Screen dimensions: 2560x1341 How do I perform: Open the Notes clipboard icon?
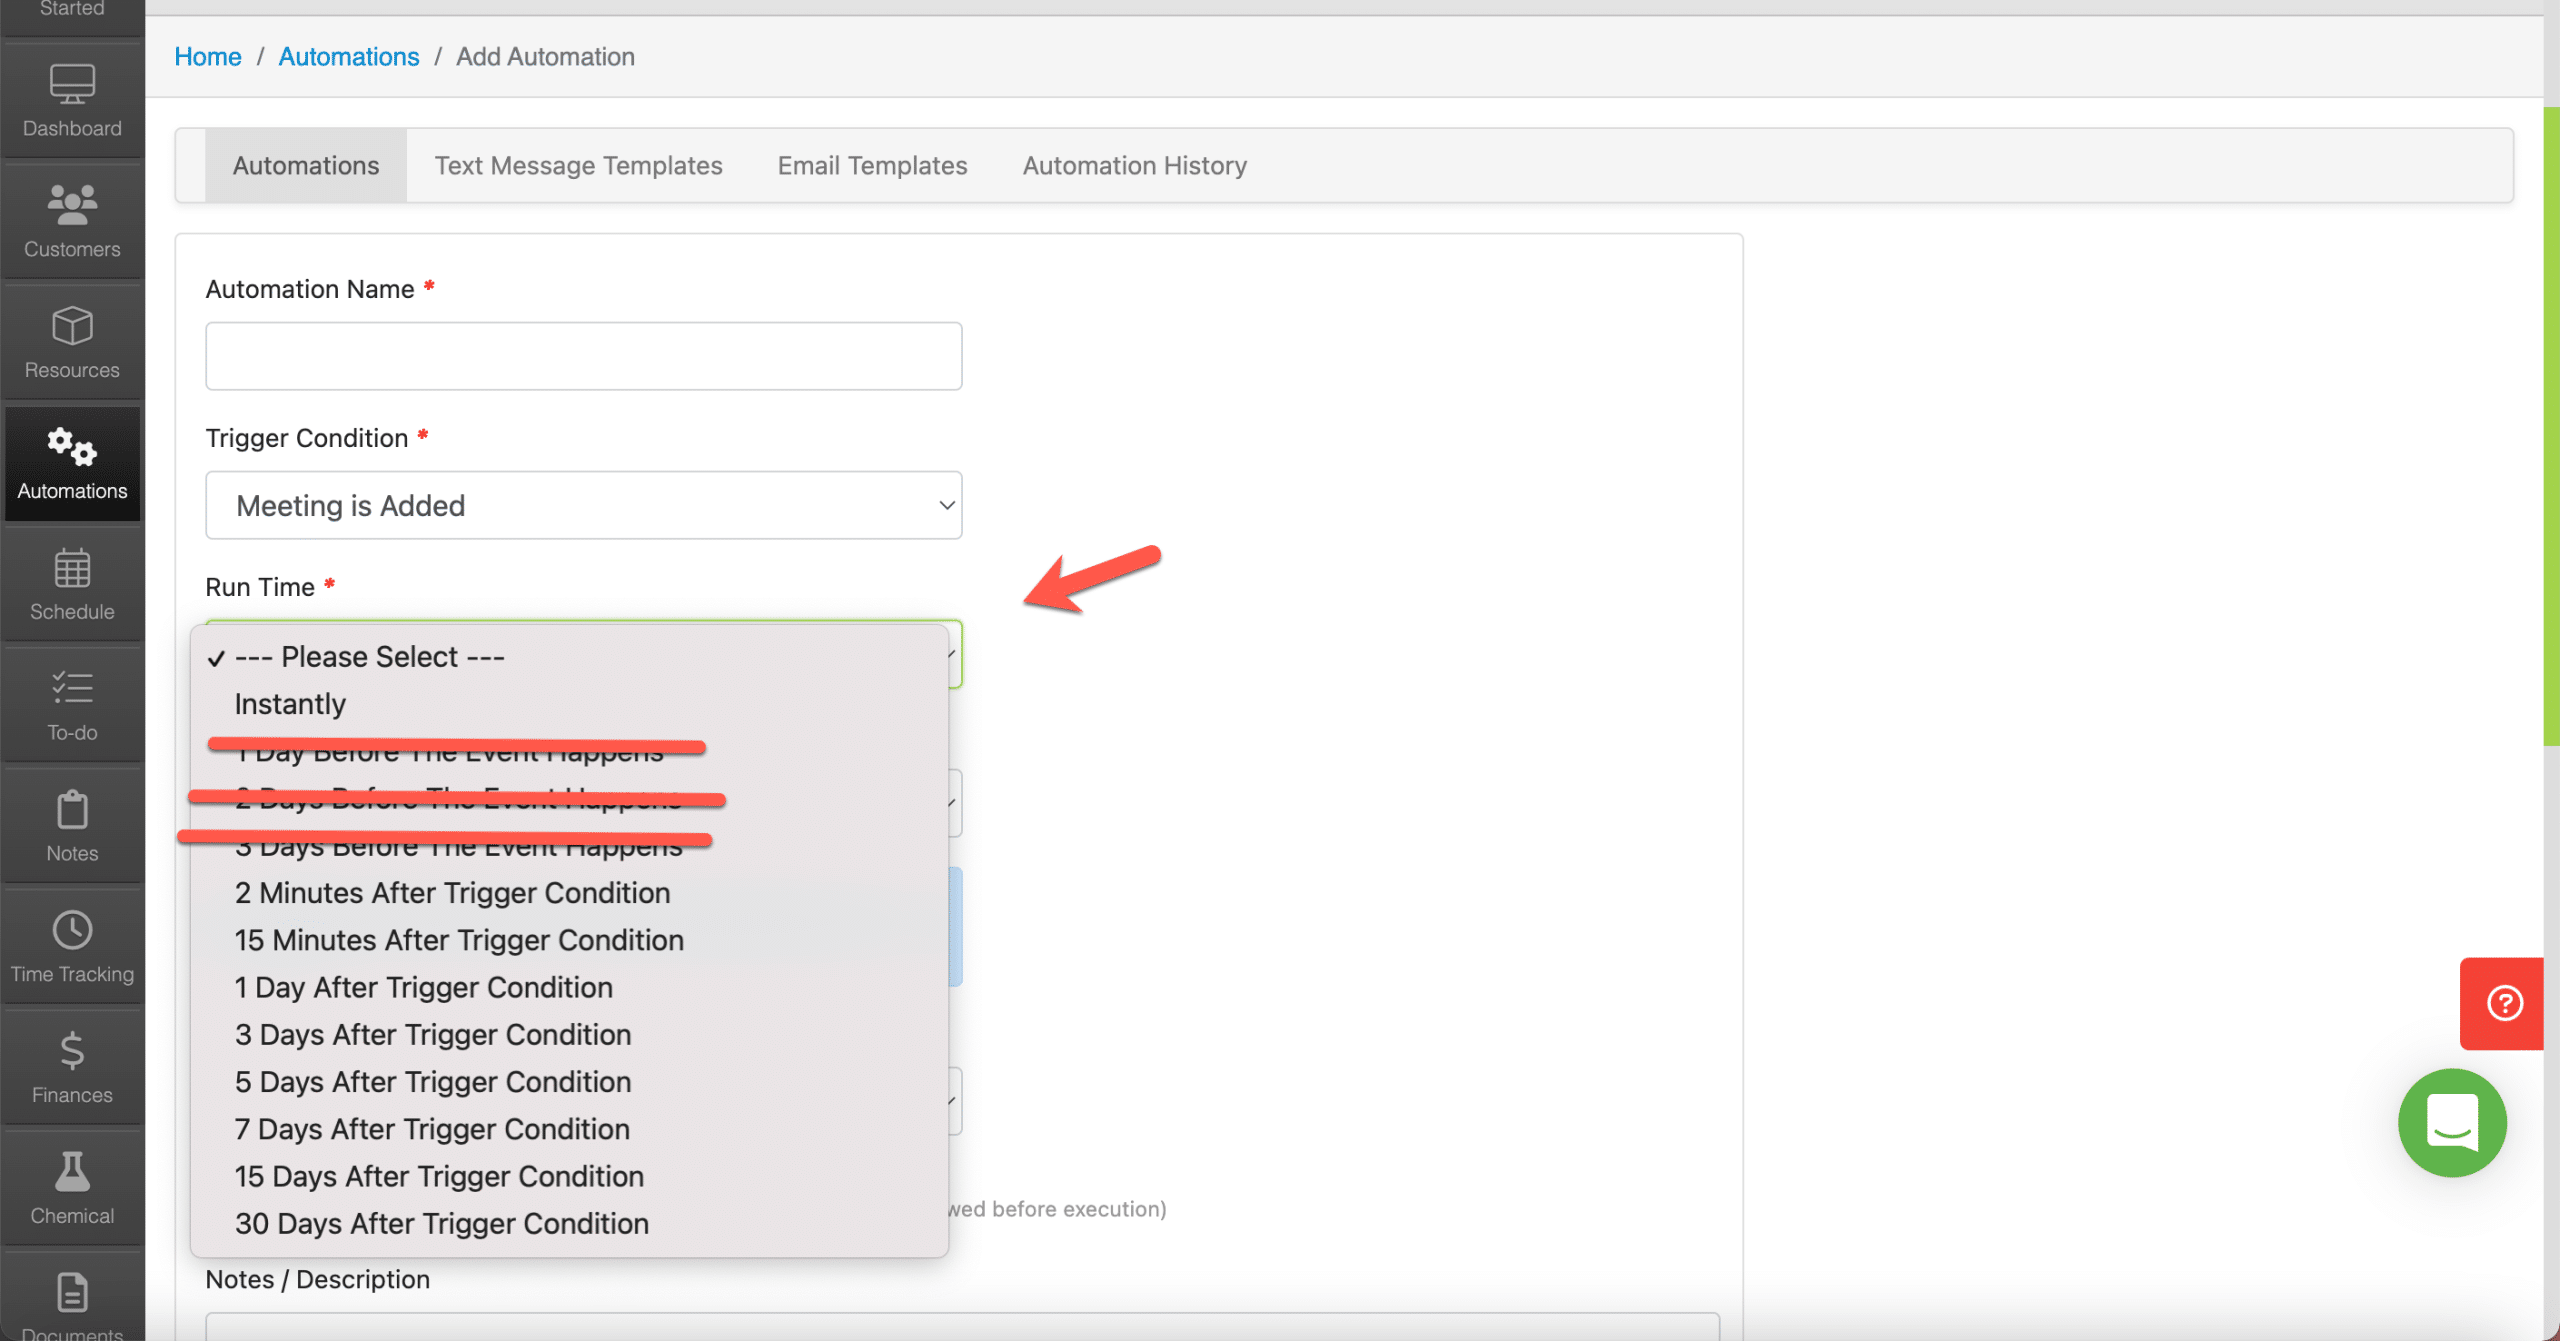click(x=71, y=826)
